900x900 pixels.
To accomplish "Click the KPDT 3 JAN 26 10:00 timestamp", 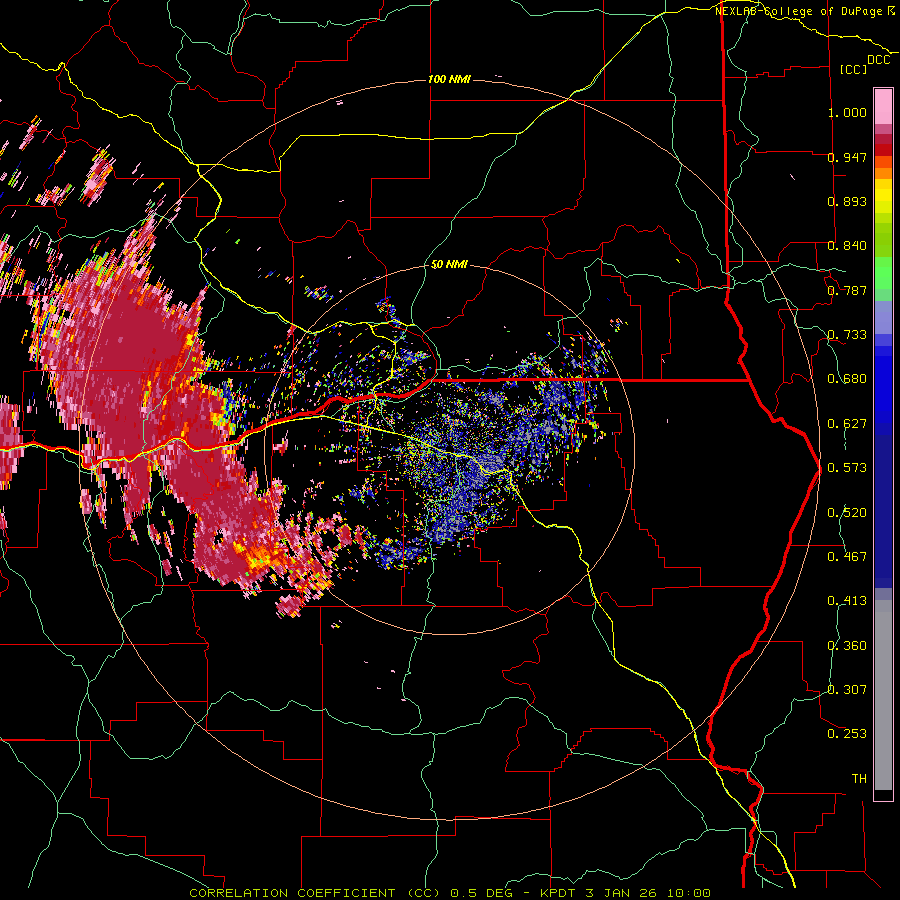I will coord(625,893).
